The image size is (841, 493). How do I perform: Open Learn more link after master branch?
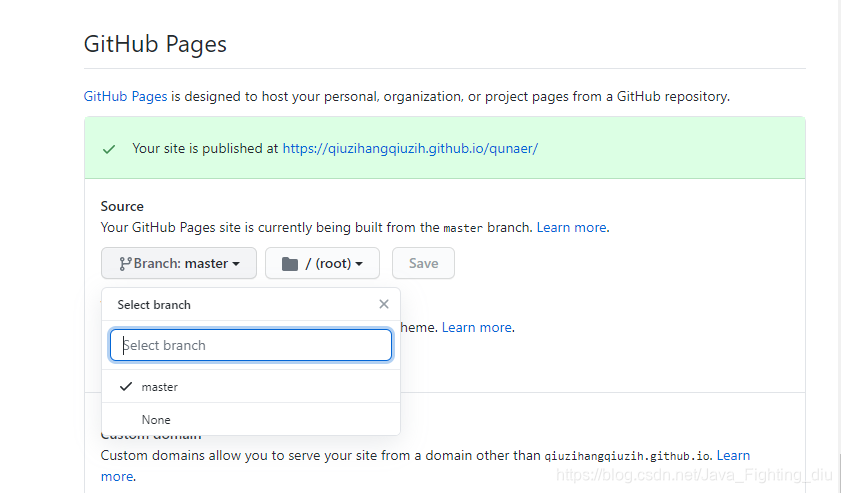(571, 227)
